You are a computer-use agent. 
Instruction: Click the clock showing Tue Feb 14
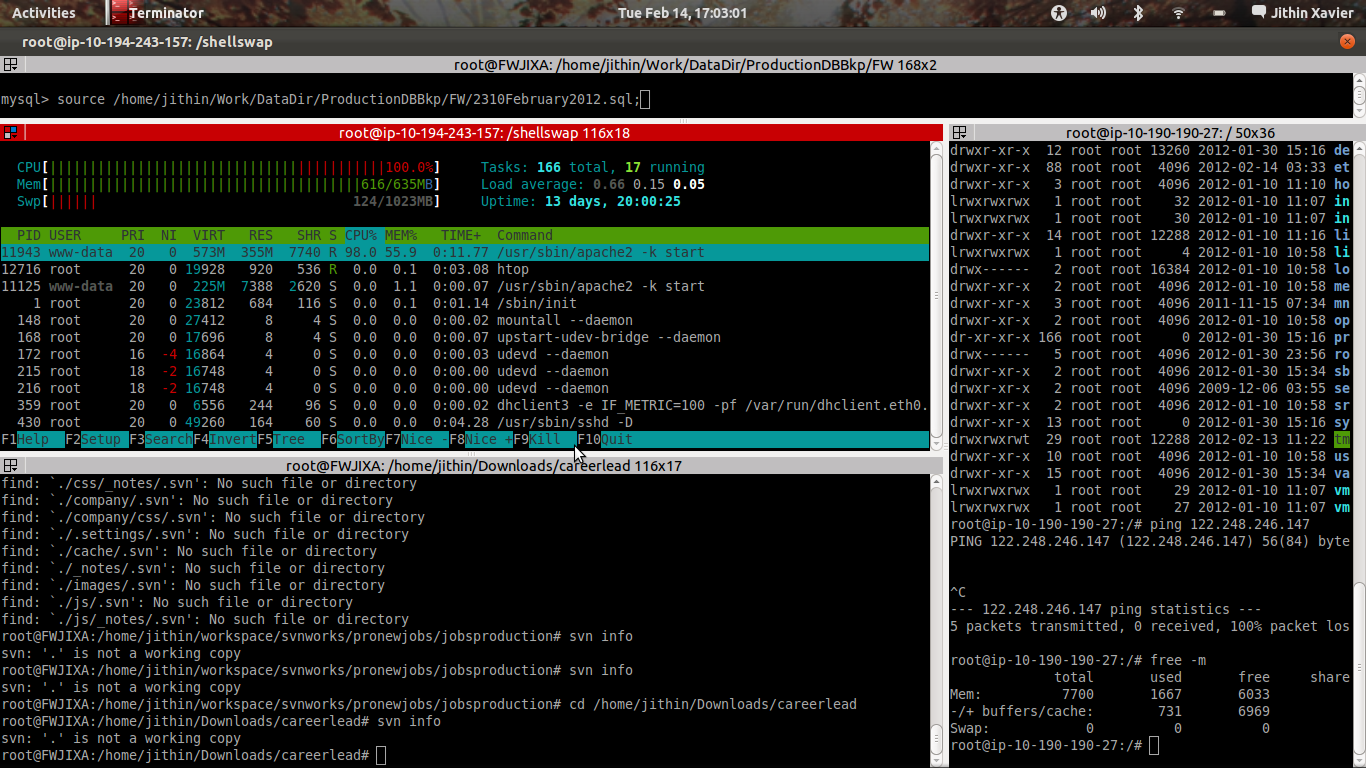683,13
